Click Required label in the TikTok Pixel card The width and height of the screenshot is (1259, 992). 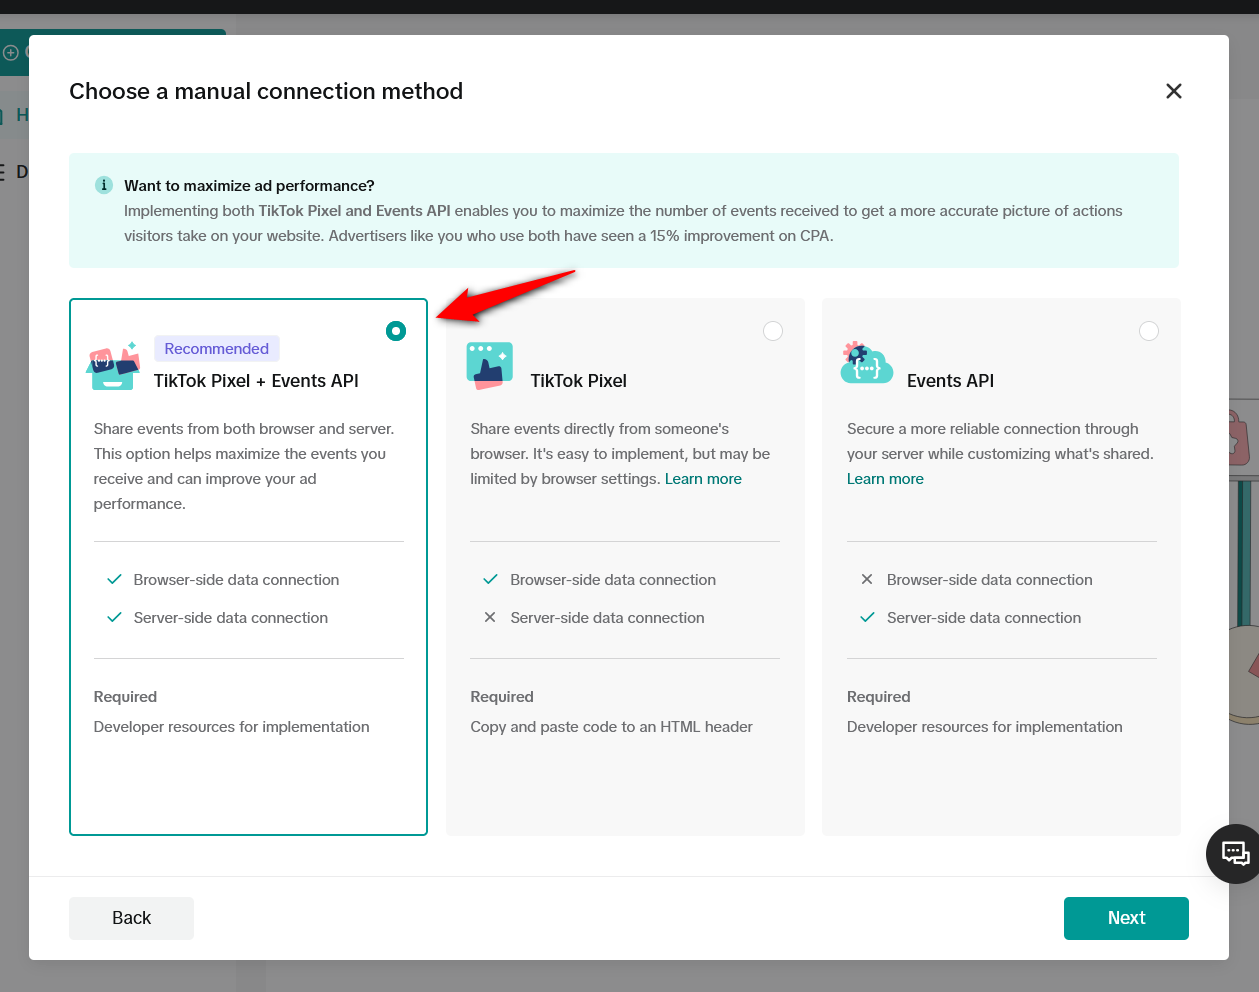[x=502, y=697]
